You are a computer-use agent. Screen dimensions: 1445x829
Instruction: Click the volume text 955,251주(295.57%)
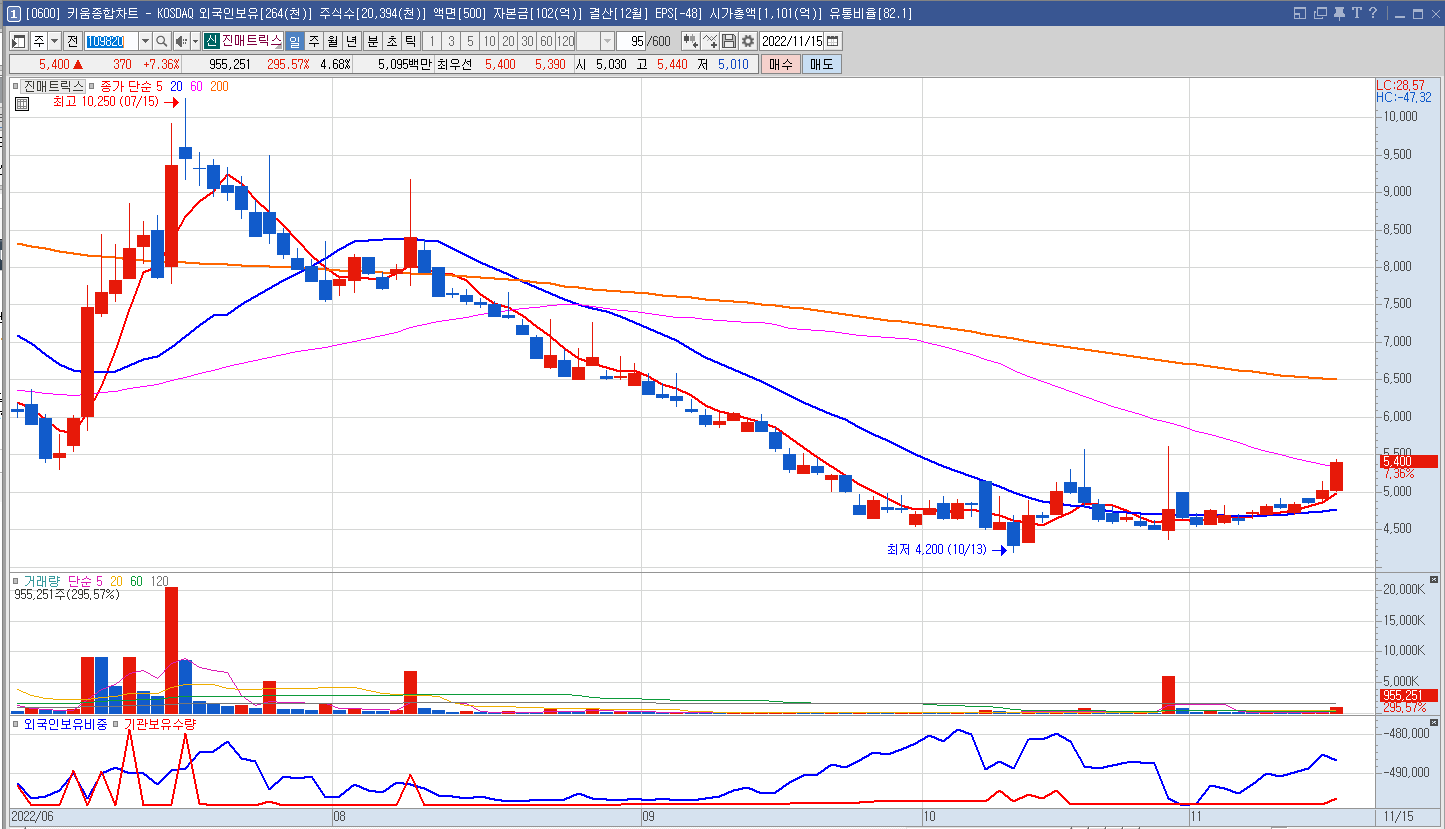67,594
